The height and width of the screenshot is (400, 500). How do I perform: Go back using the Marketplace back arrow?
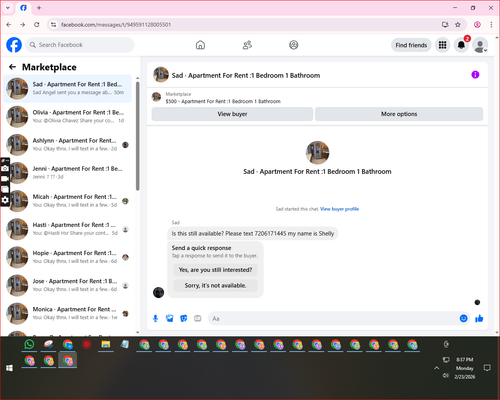click(12, 67)
